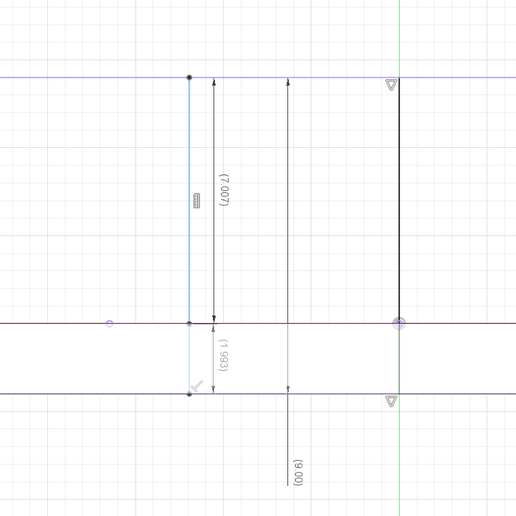This screenshot has height=516, width=516.
Task: Select the bottom endpoint on the lower purple line
Action: coord(189,394)
